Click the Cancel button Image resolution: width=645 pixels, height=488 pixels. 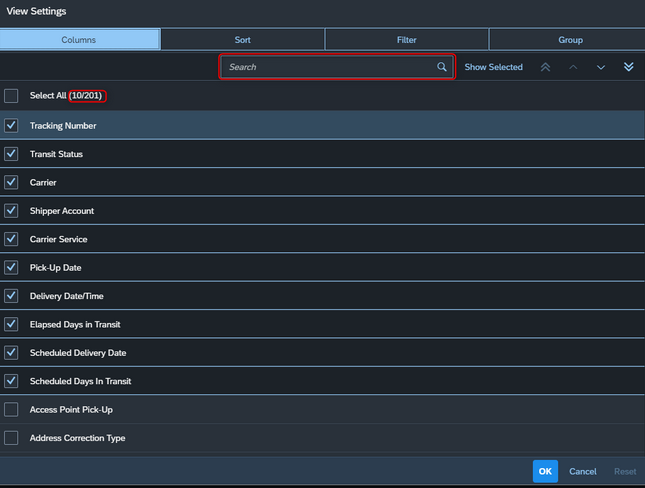(x=582, y=472)
